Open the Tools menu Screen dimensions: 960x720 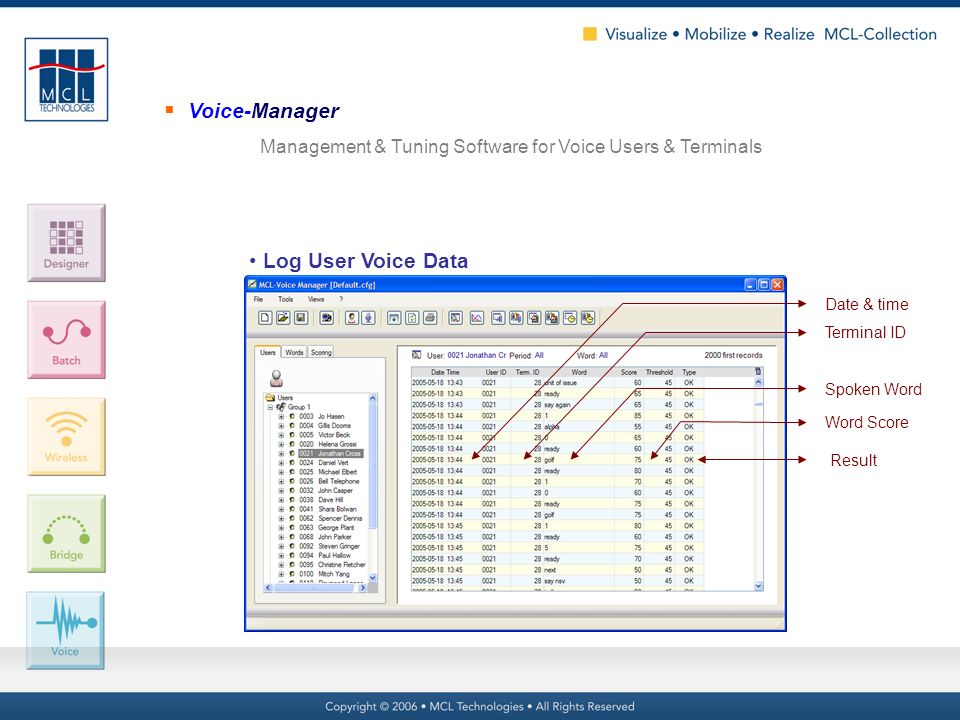pyautogui.click(x=285, y=299)
